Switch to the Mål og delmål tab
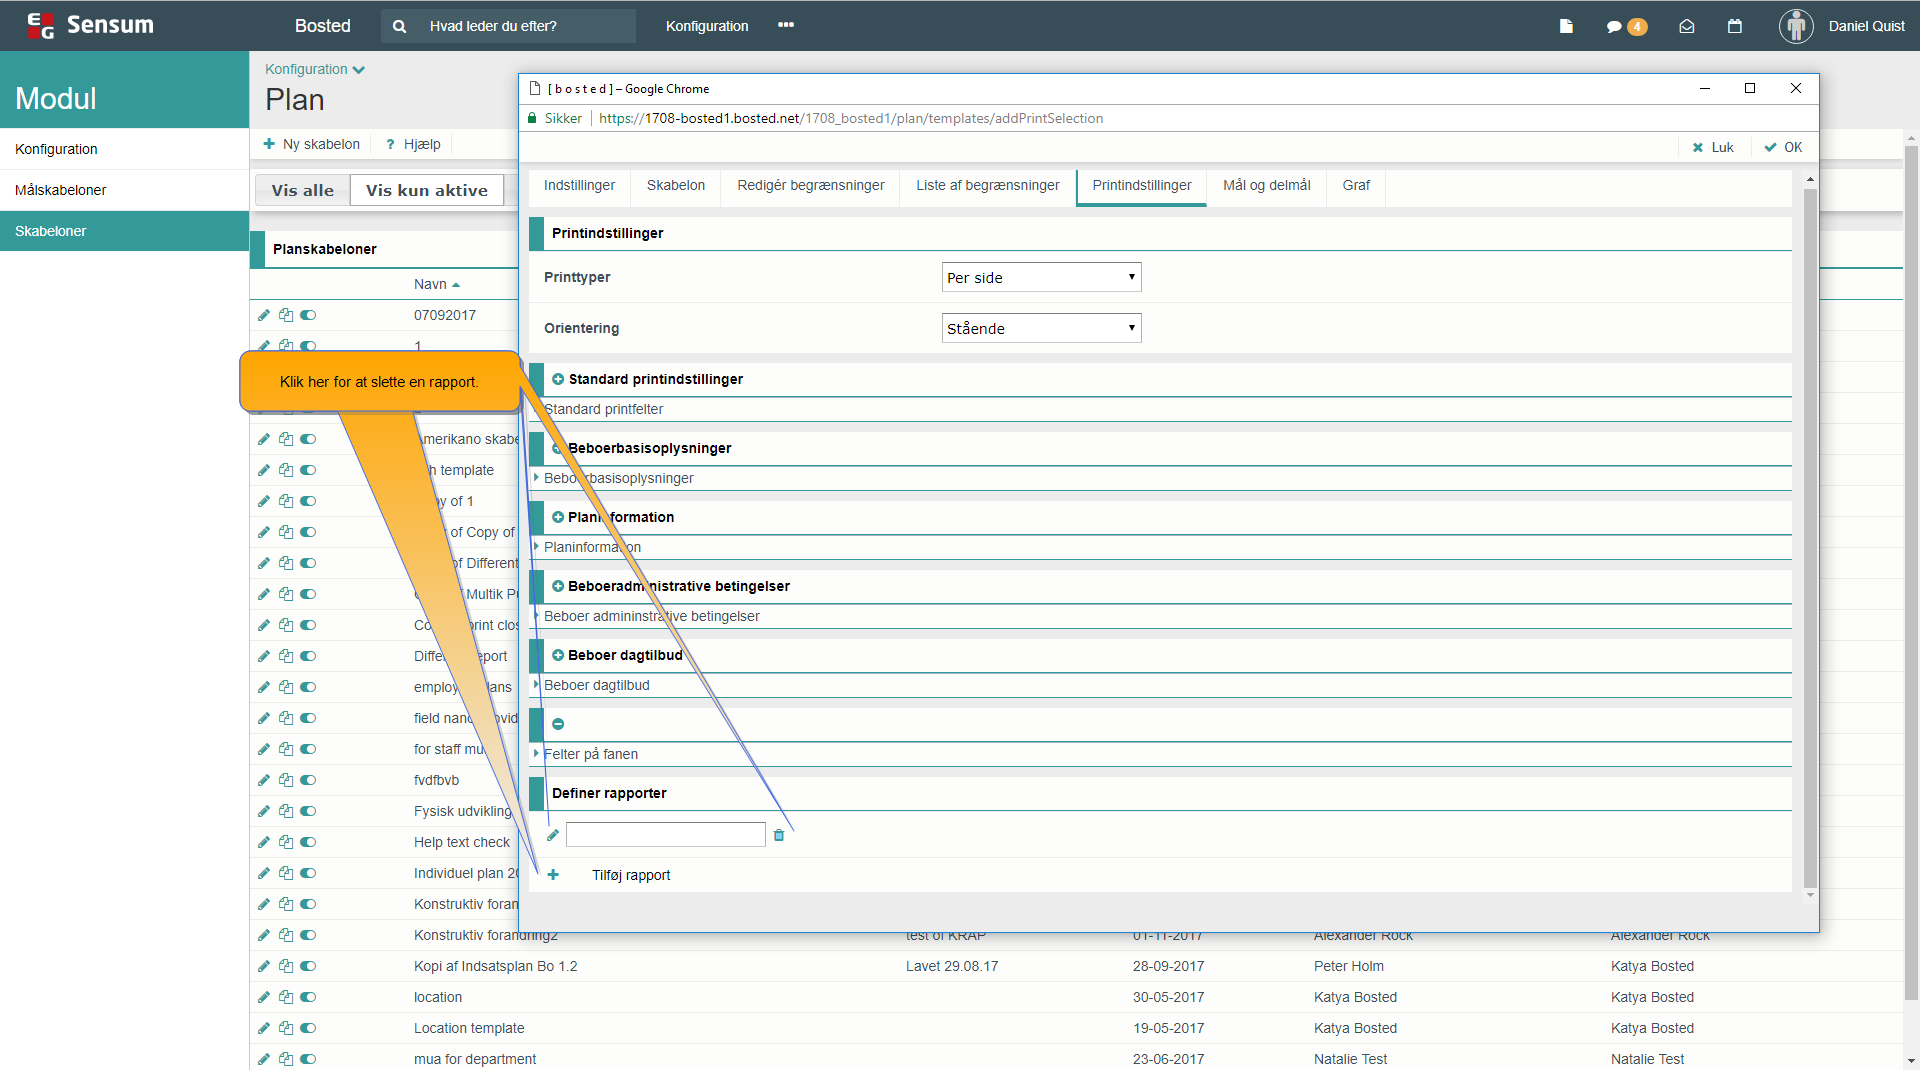 (1266, 186)
